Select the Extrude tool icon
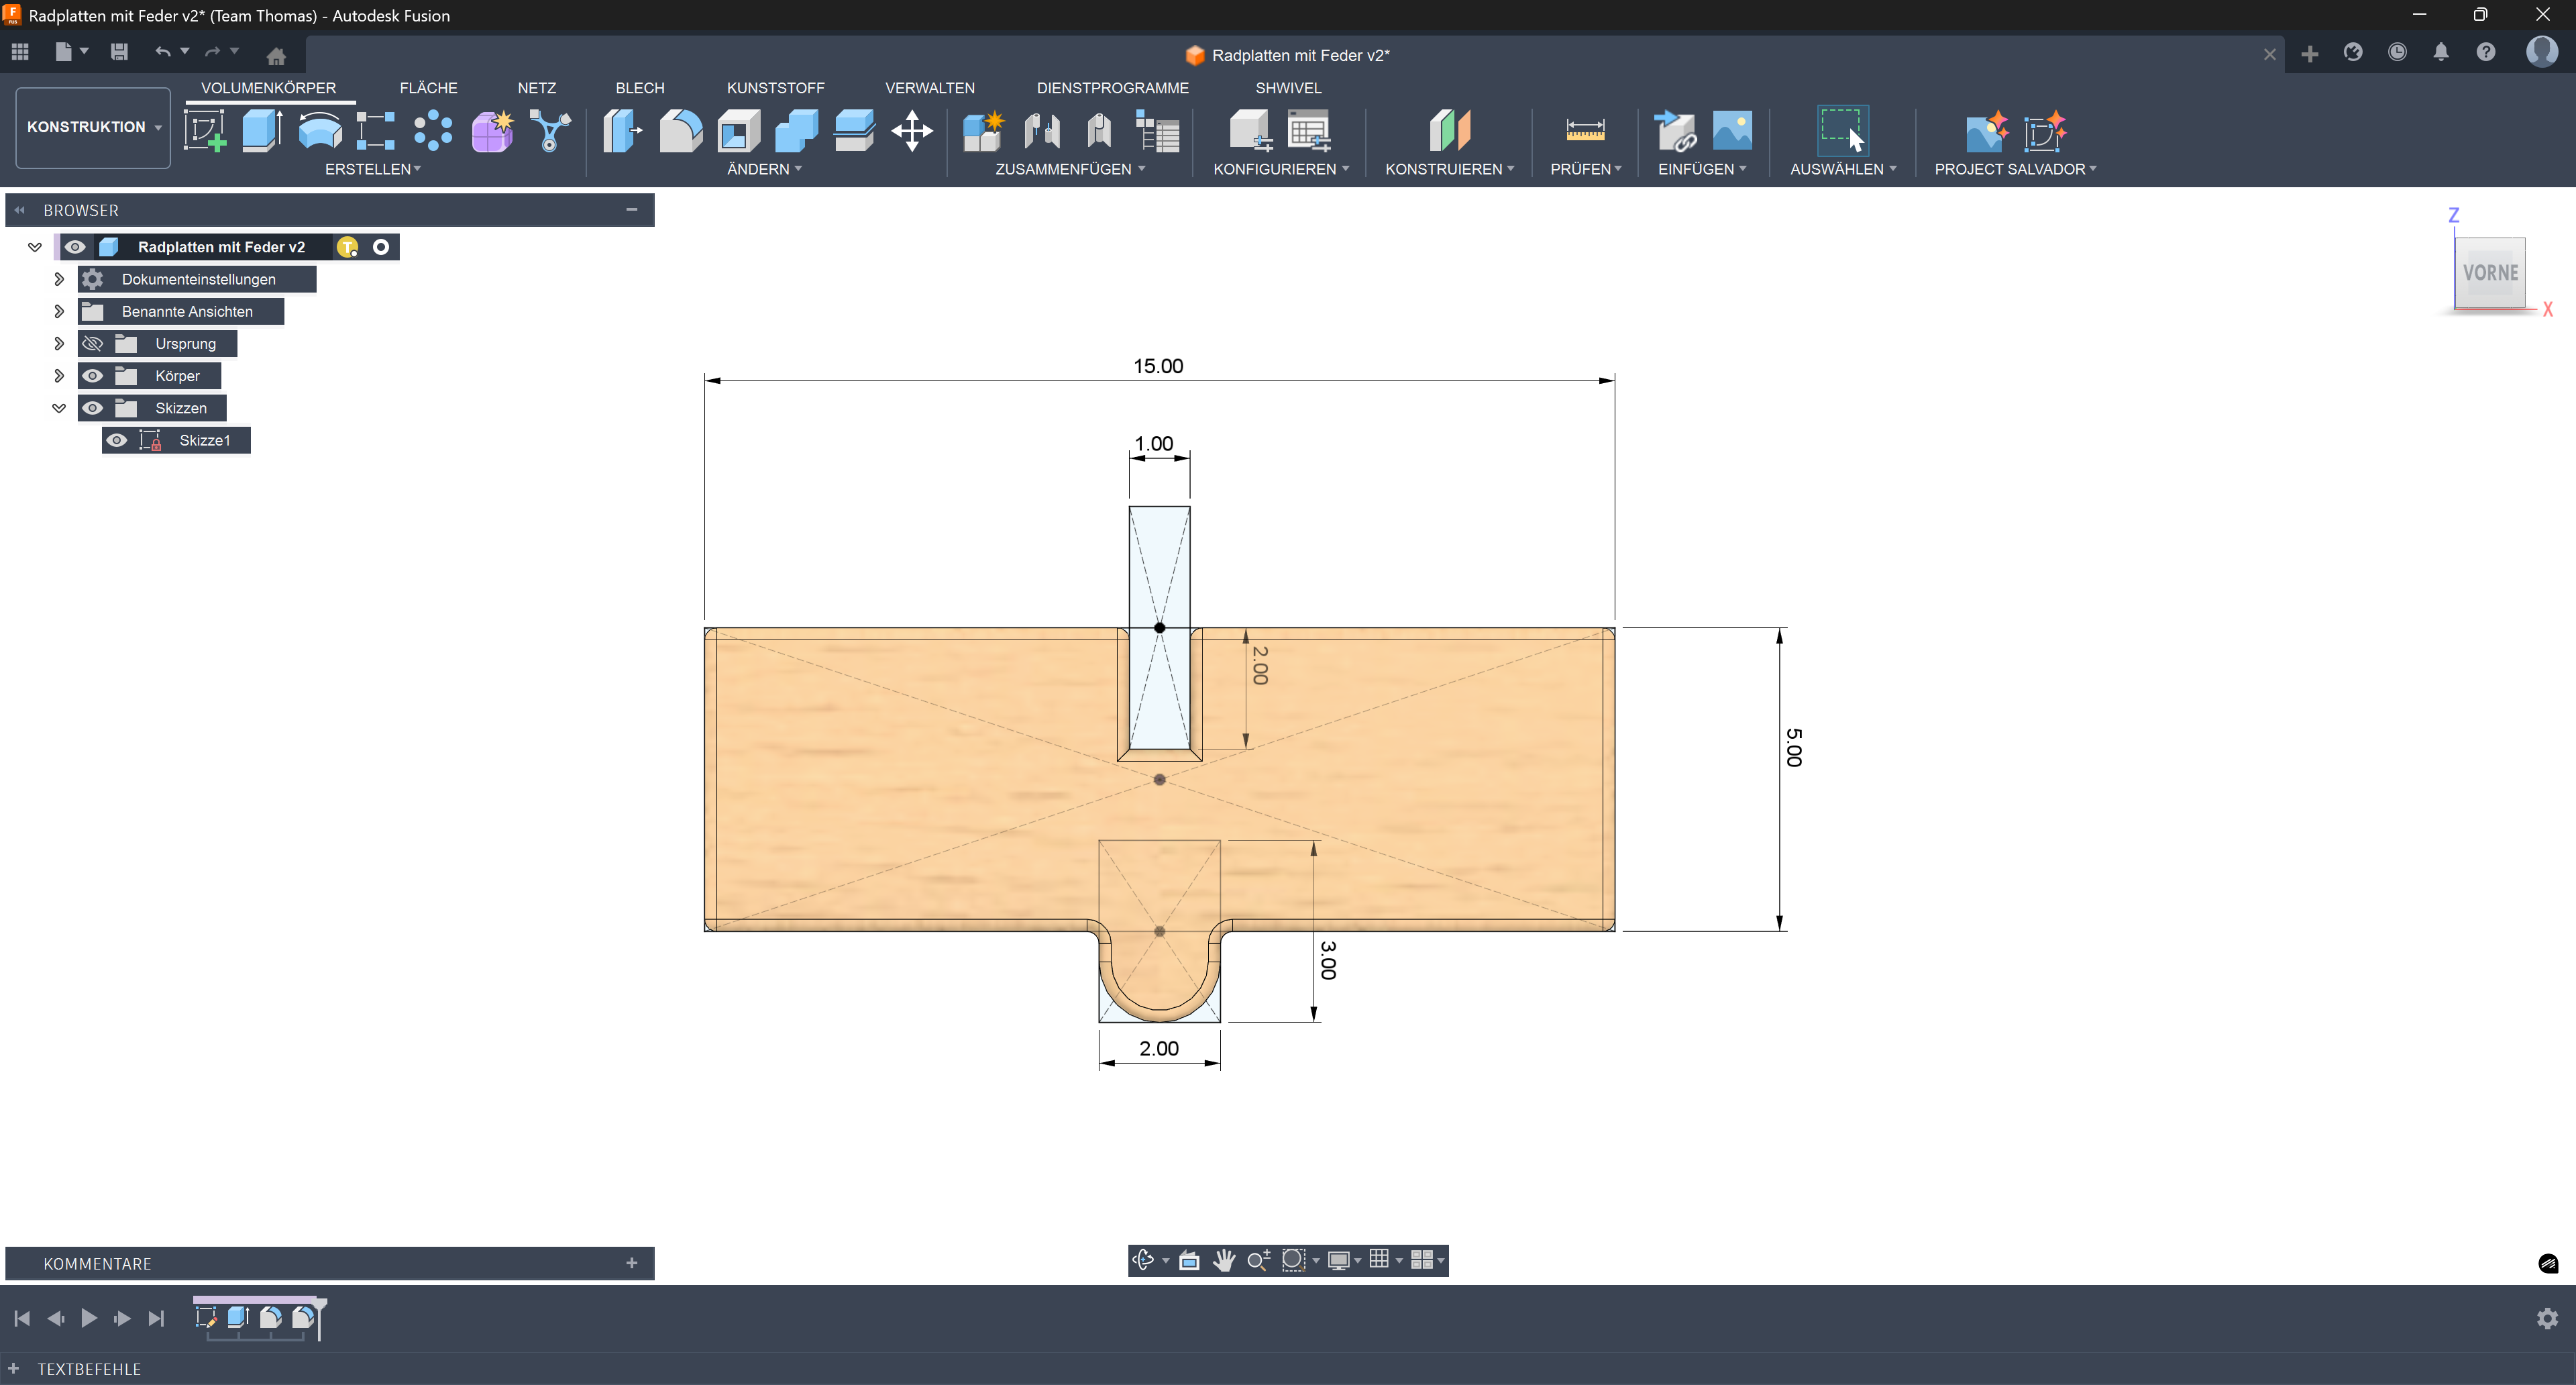 click(262, 131)
